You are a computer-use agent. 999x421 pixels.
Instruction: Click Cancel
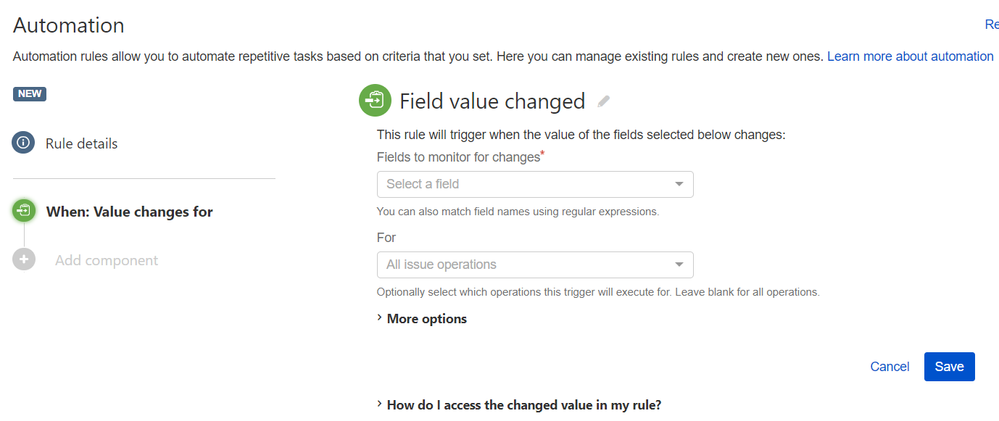[889, 367]
